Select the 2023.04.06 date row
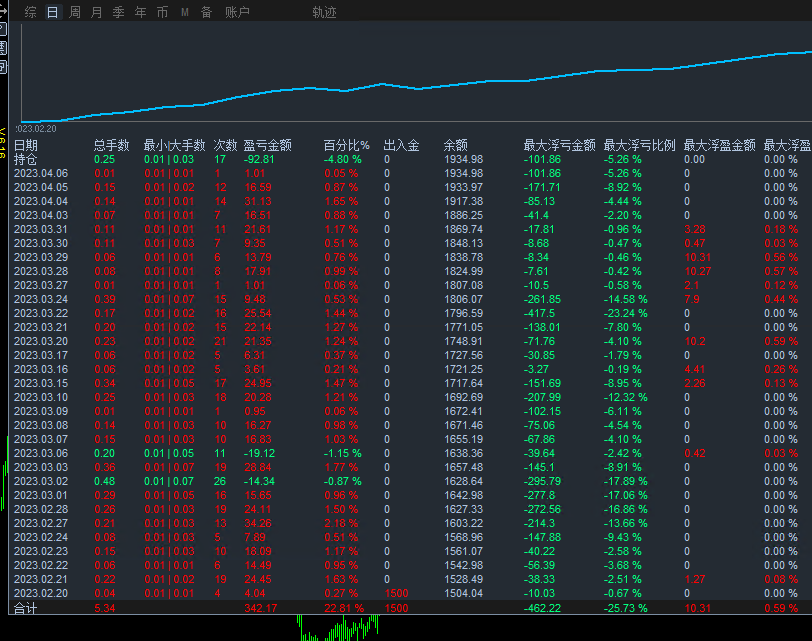 [x=410, y=173]
